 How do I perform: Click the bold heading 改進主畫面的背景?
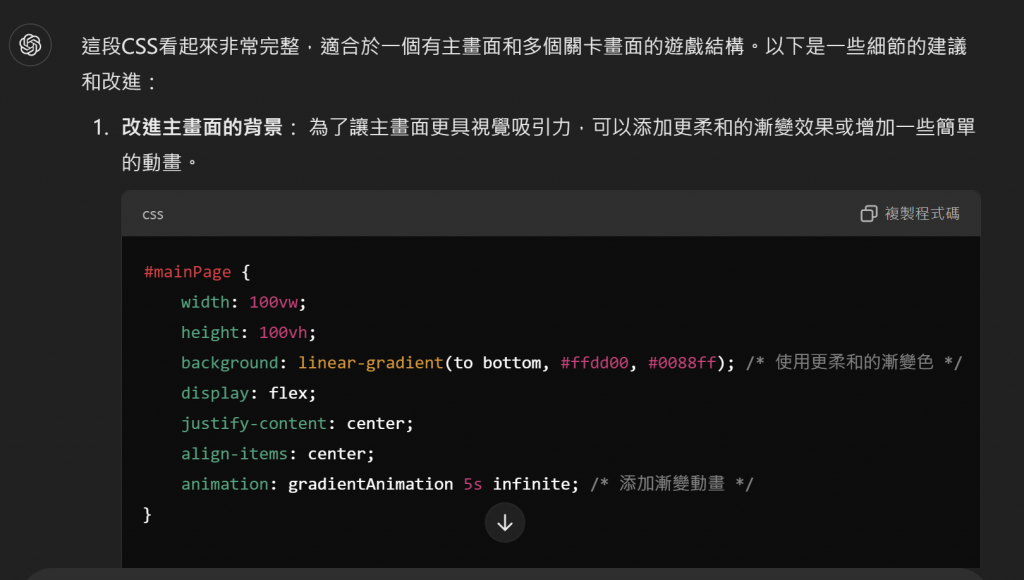202,127
